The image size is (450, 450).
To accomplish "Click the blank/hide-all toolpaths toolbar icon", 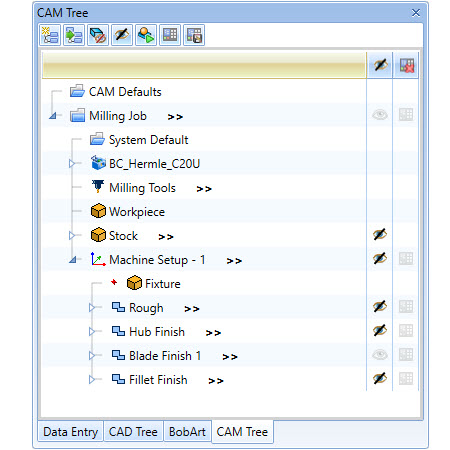I will pos(98,35).
